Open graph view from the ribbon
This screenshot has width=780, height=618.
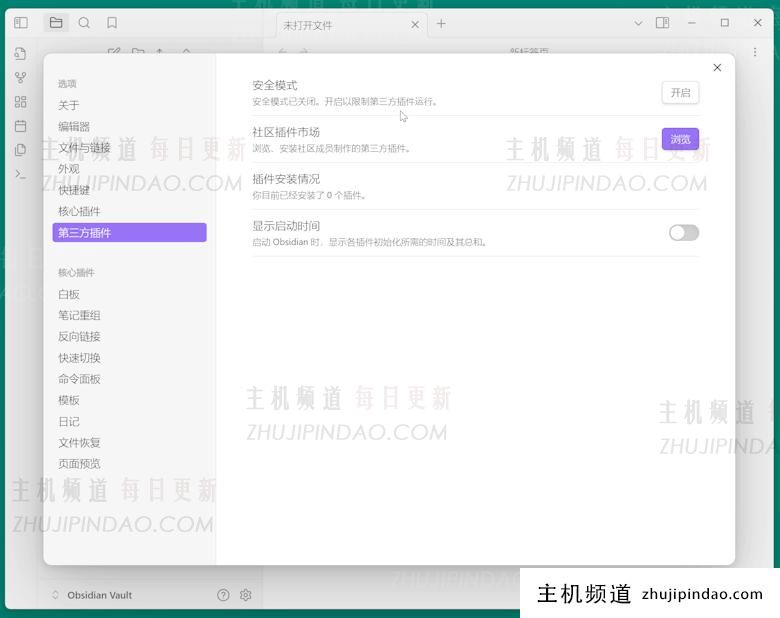point(20,78)
